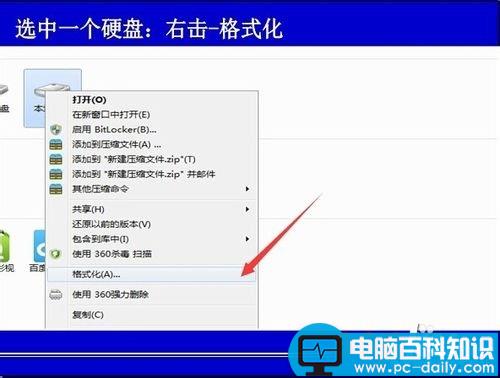Click archive icon beside 并邮件 entry
Screen dimensions: 500x378
tap(56, 174)
